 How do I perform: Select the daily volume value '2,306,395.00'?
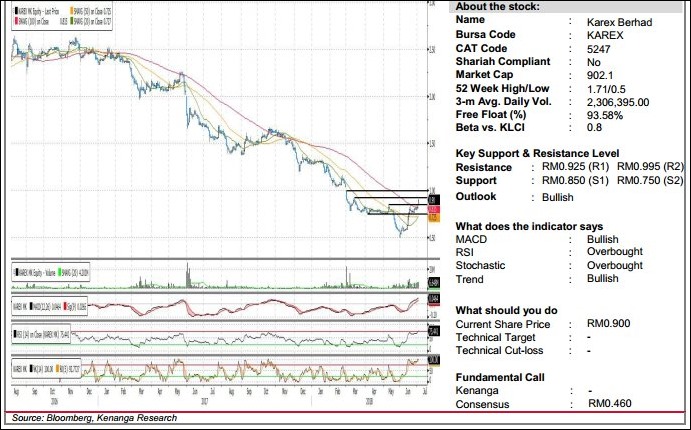(618, 102)
